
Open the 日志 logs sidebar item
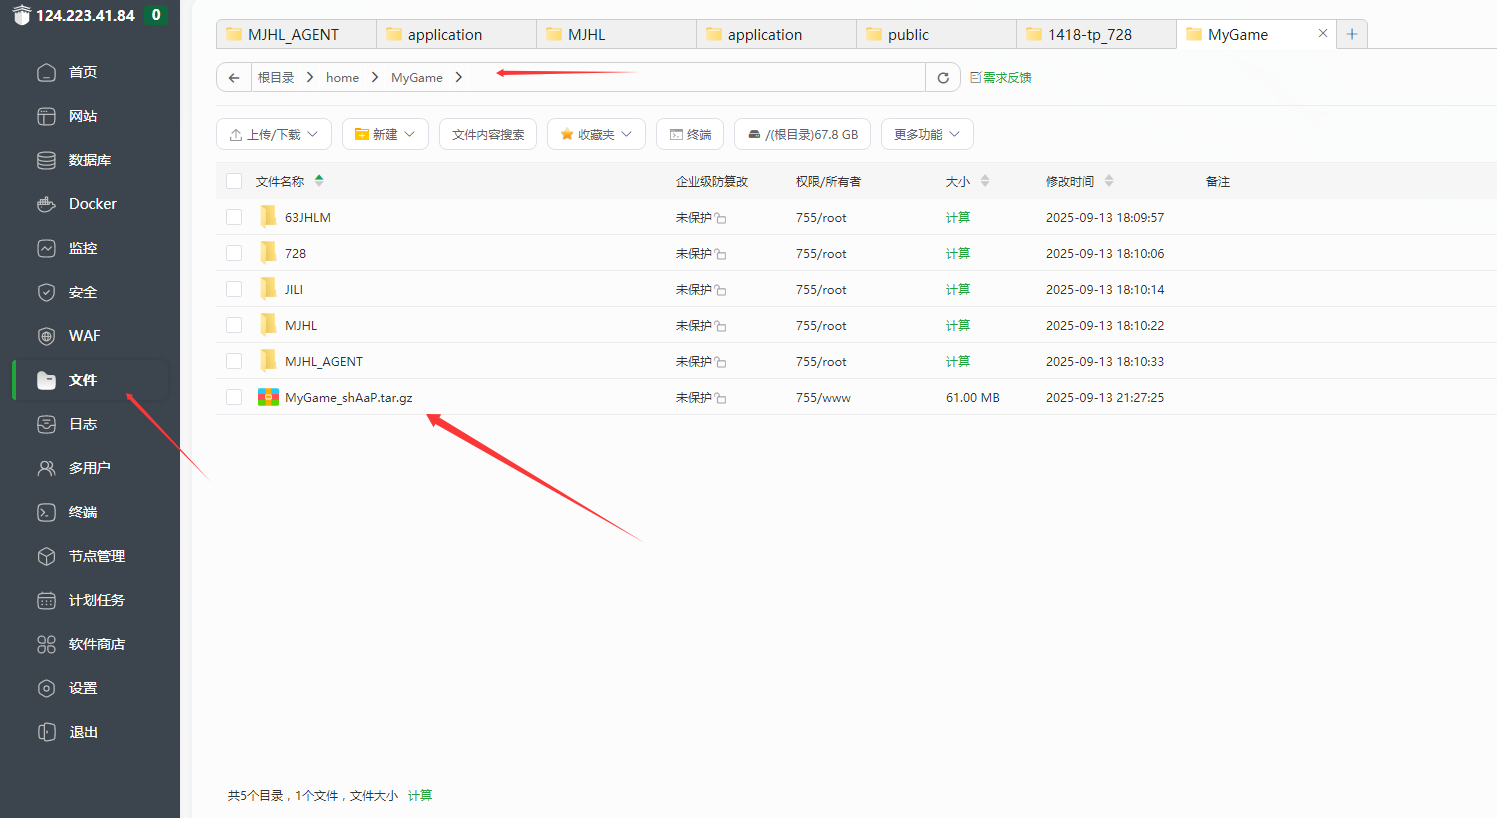[x=89, y=424]
